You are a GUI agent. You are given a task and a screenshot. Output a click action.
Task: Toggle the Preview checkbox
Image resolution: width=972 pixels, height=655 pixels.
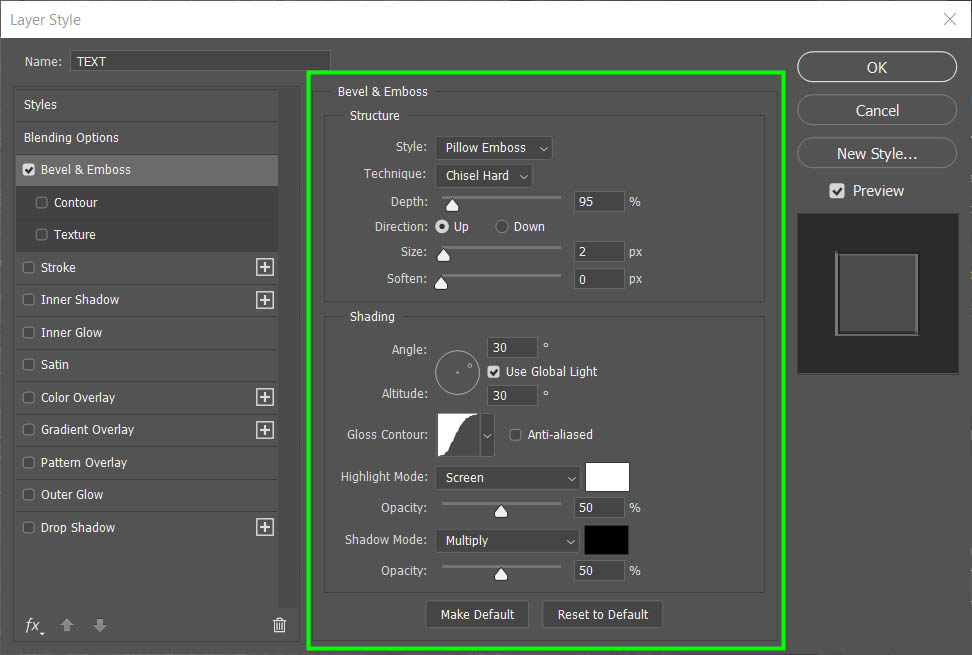click(837, 191)
